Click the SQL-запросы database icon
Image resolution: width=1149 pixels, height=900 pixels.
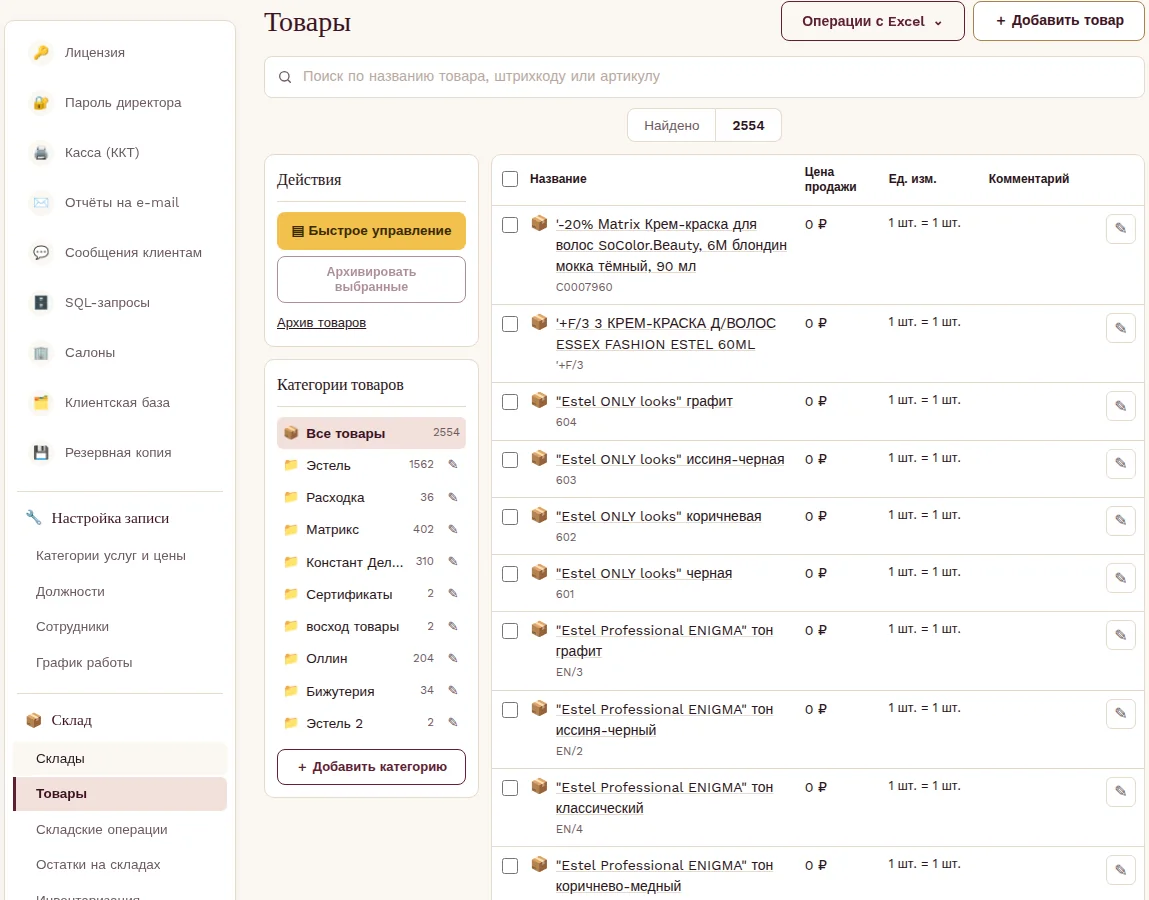coord(41,303)
